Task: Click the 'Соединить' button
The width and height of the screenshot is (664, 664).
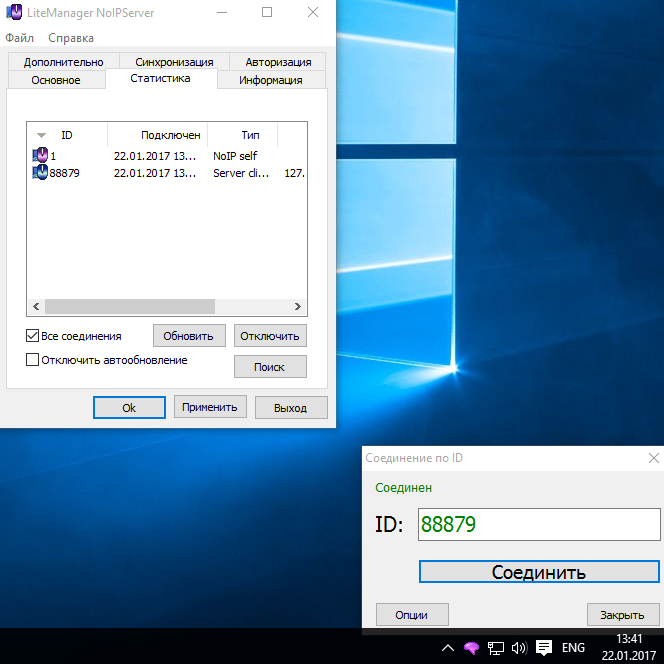Action: coord(539,572)
